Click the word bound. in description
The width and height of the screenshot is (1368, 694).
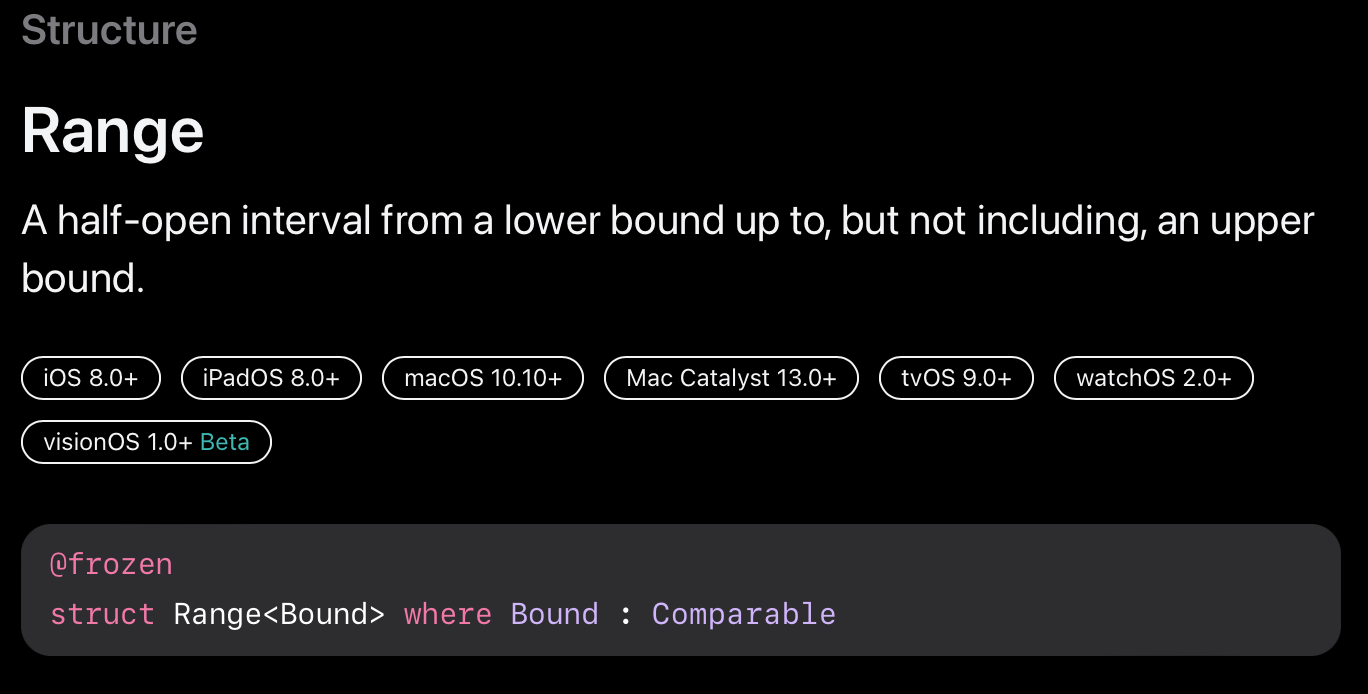(83, 277)
